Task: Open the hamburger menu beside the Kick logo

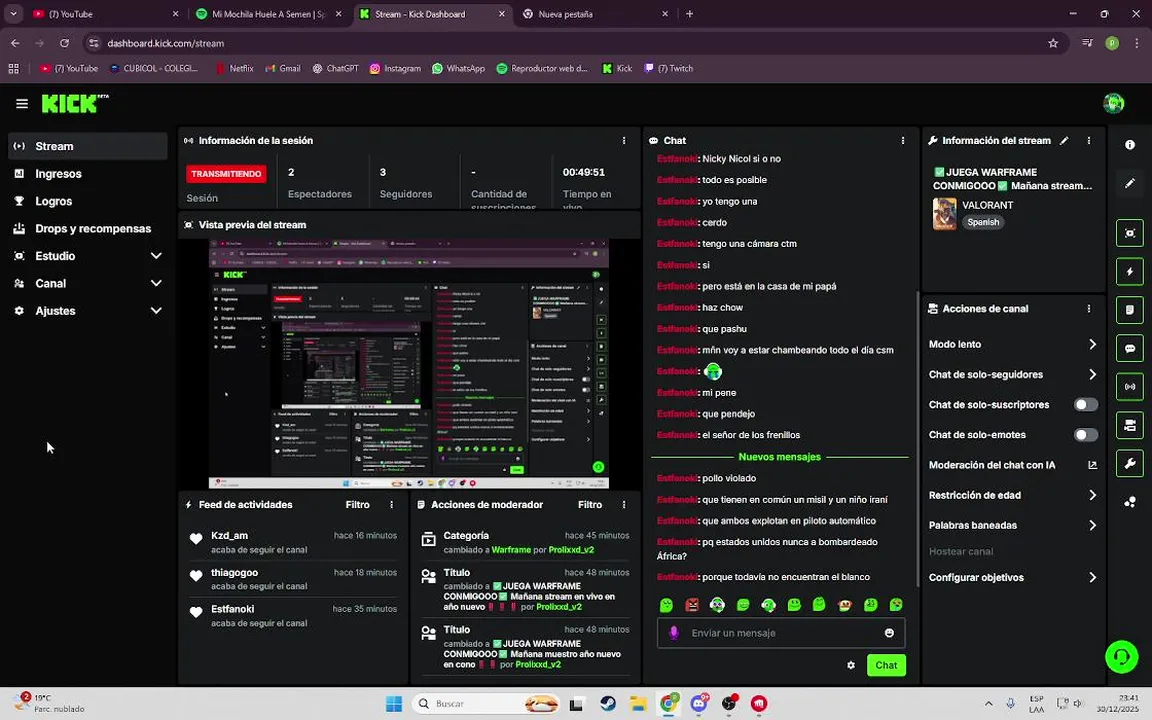Action: 22,104
